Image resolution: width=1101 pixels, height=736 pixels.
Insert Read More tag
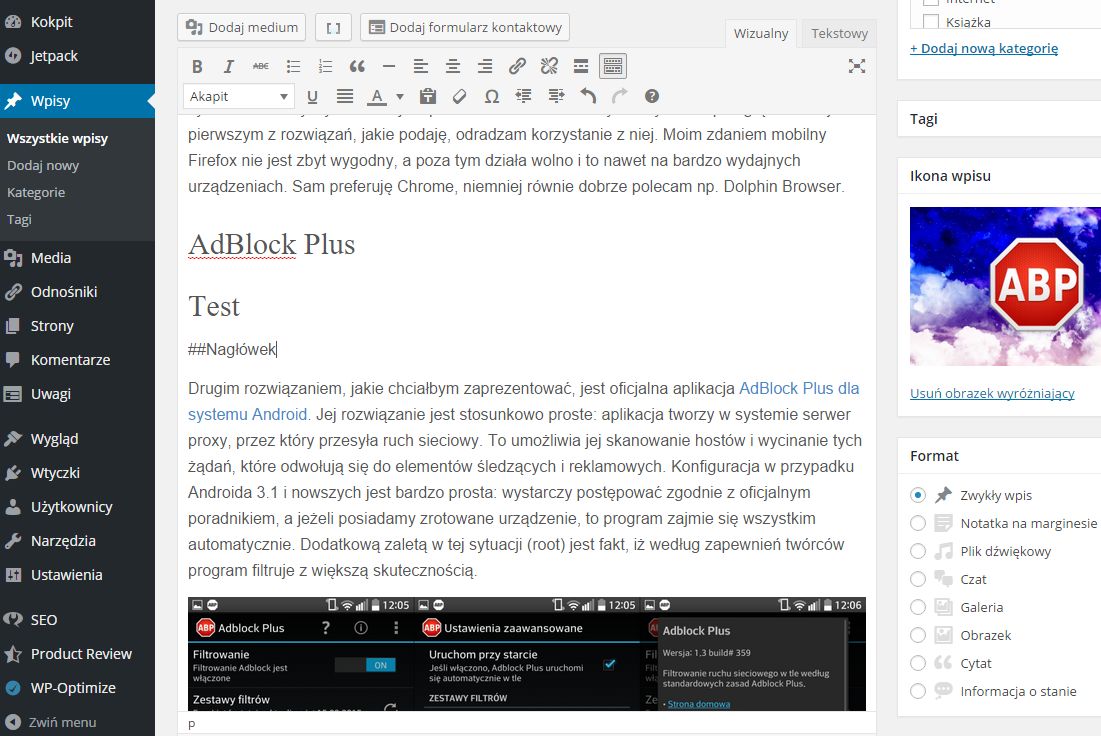click(x=581, y=67)
